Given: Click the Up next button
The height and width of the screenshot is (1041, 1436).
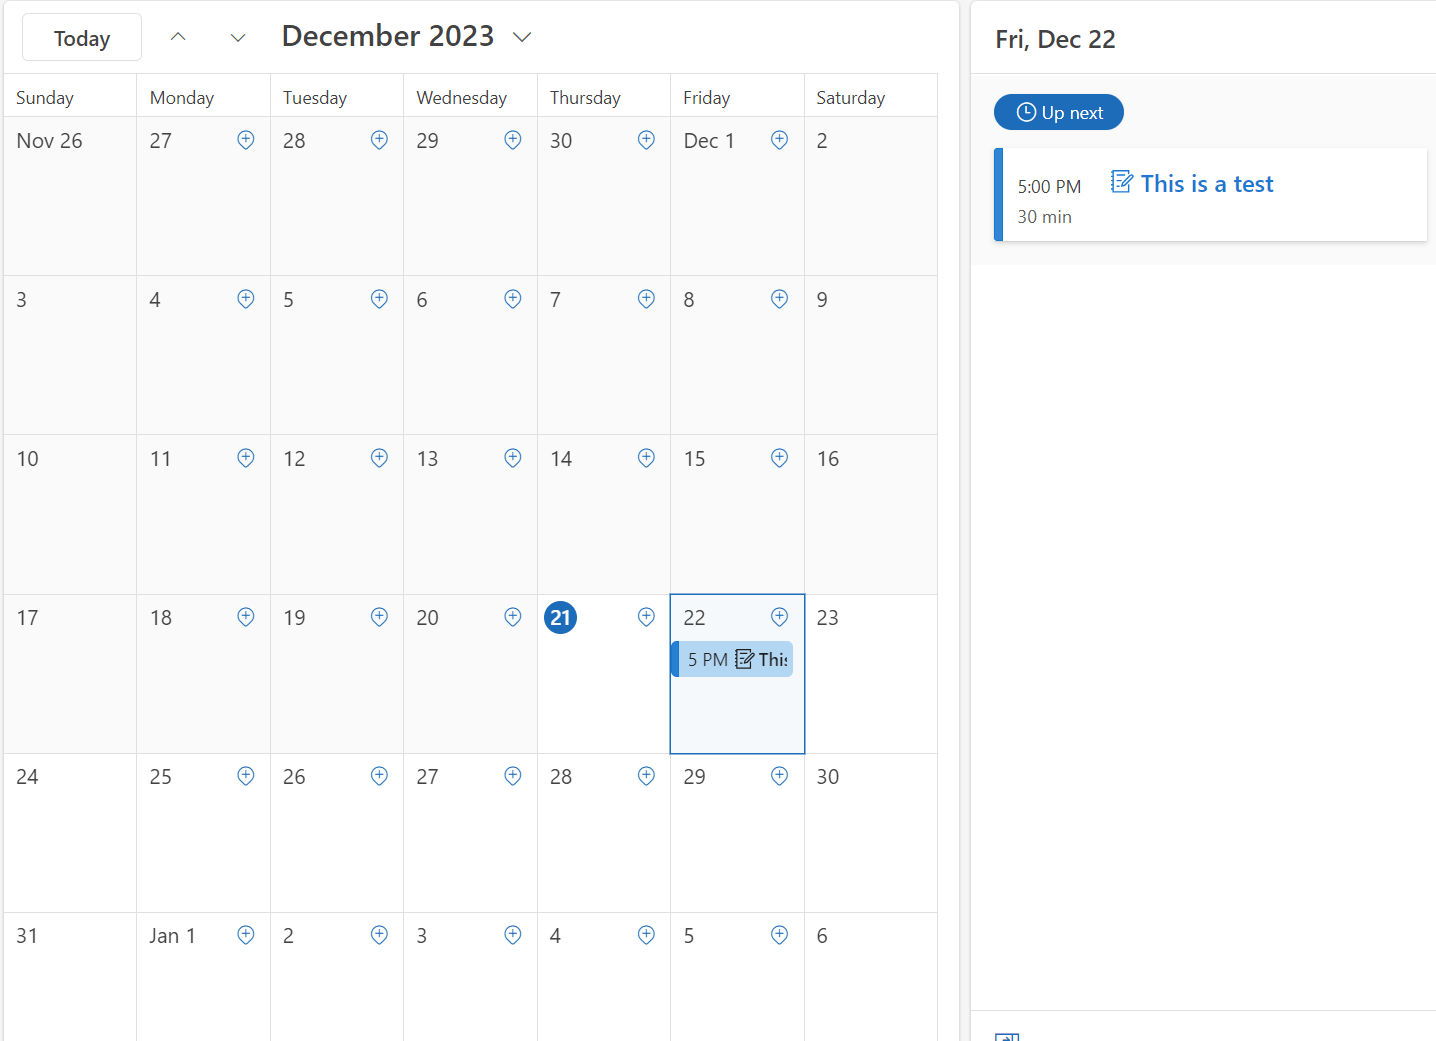Looking at the screenshot, I should coord(1059,112).
